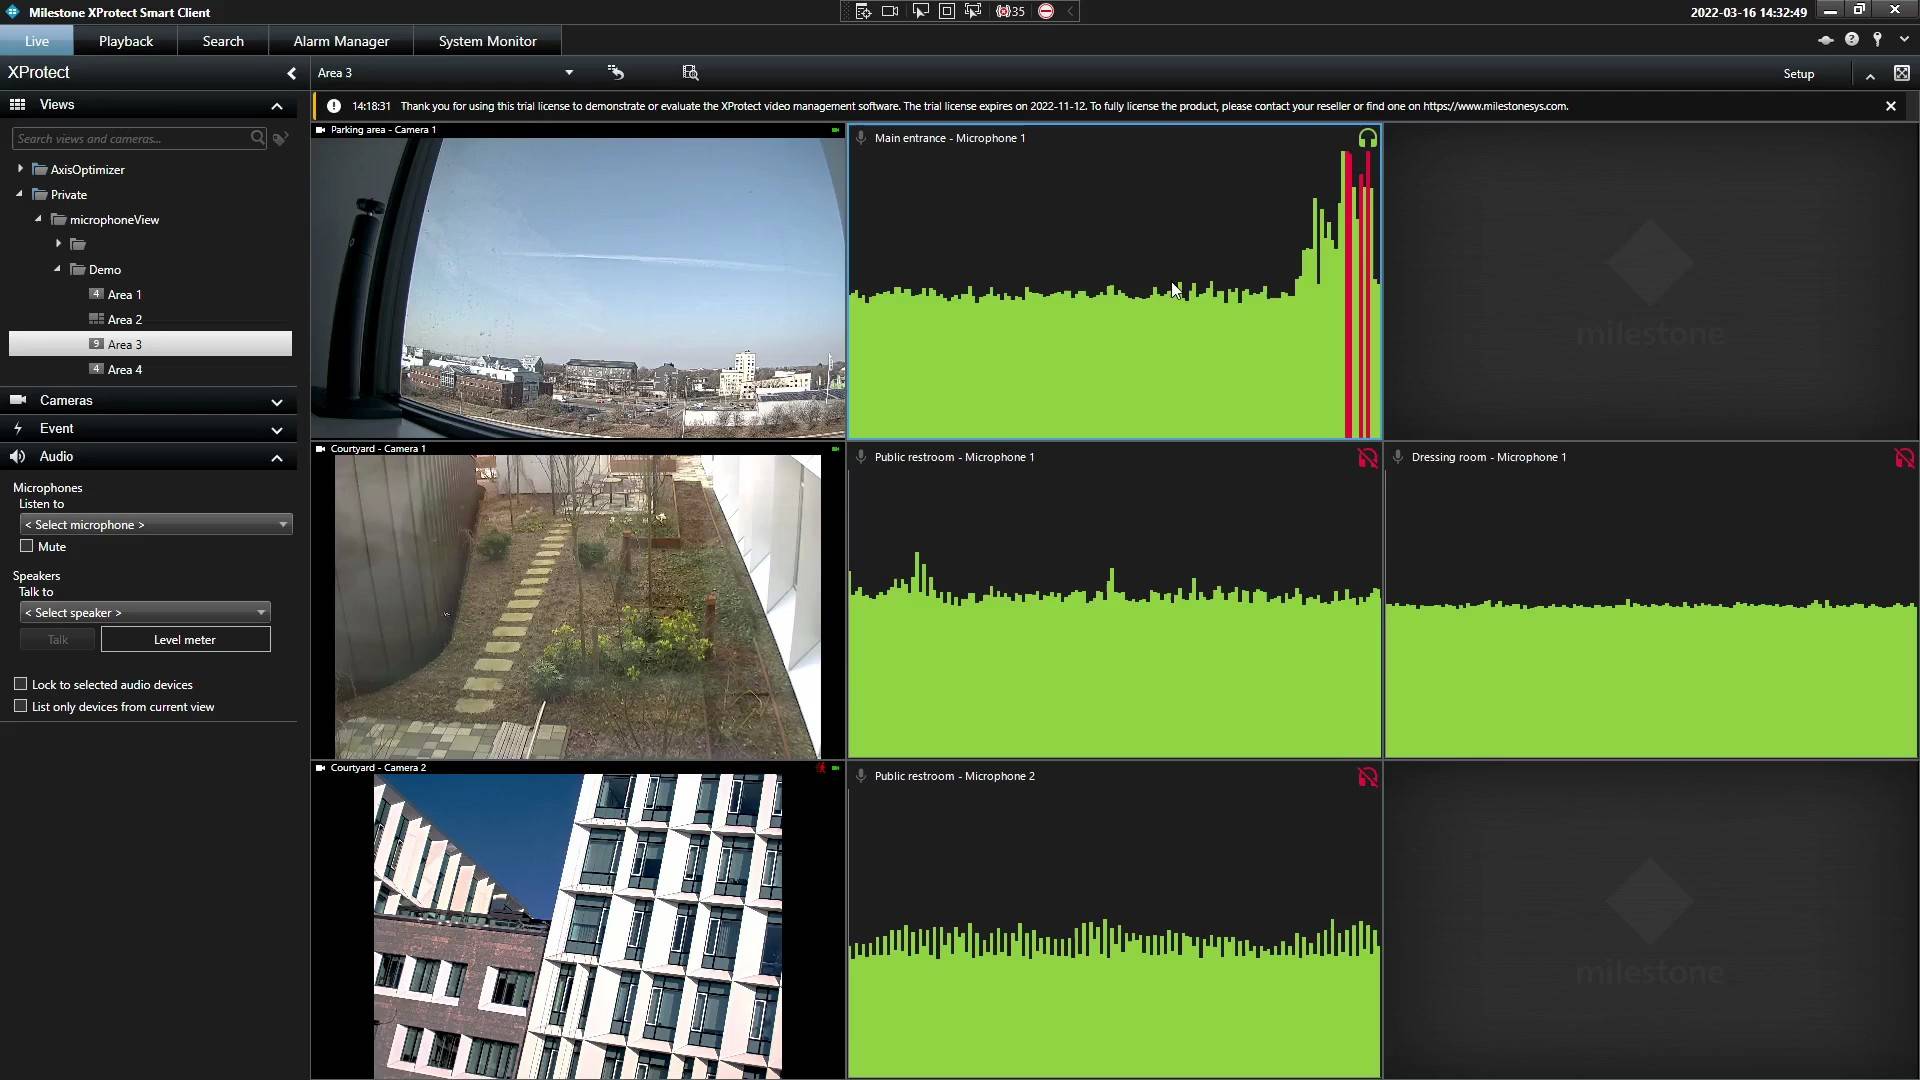Image resolution: width=1920 pixels, height=1080 pixels.
Task: Check List only devices from current view
Action: click(x=21, y=706)
